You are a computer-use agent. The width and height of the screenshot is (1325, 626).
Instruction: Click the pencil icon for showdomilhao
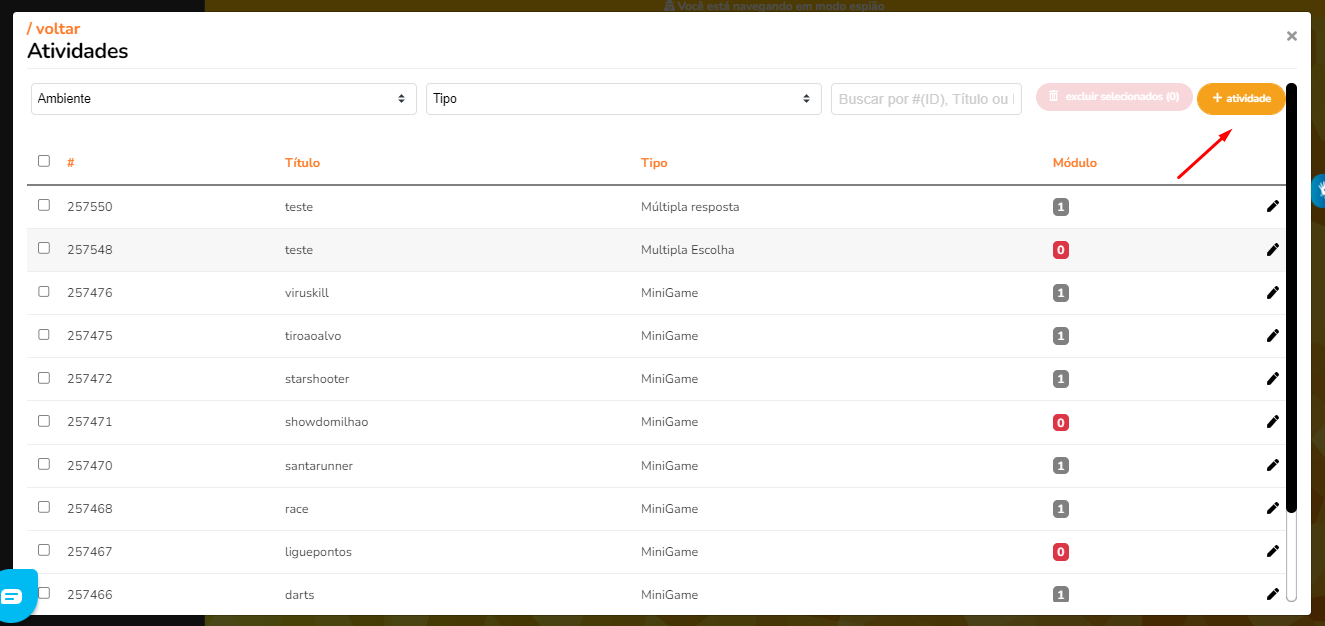tap(1272, 421)
